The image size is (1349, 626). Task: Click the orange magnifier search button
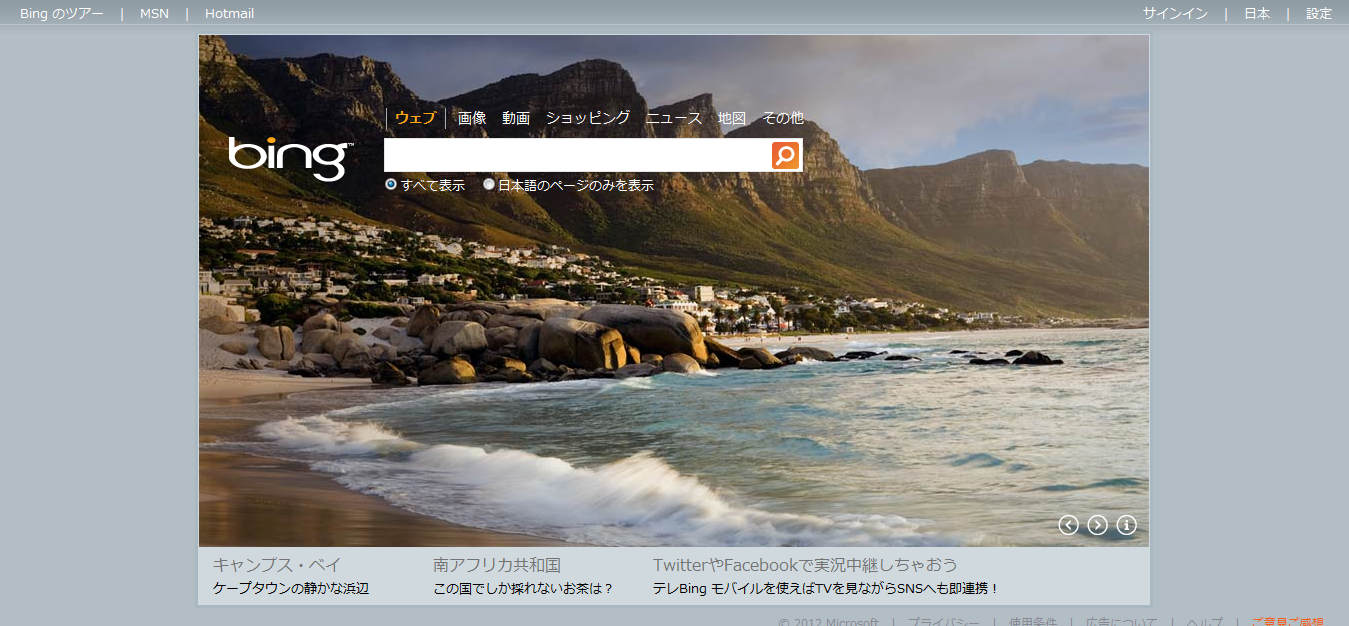786,155
